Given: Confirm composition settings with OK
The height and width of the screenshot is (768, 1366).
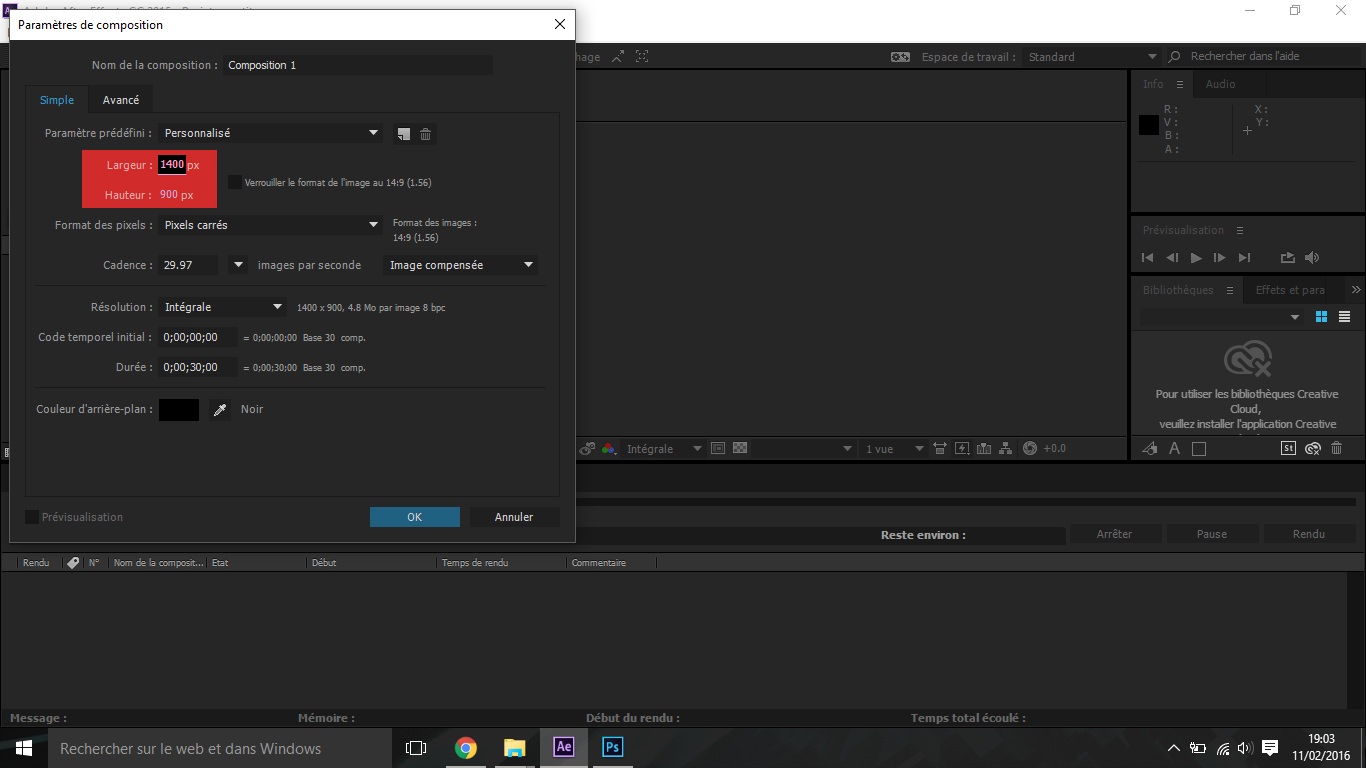Looking at the screenshot, I should pos(414,517).
